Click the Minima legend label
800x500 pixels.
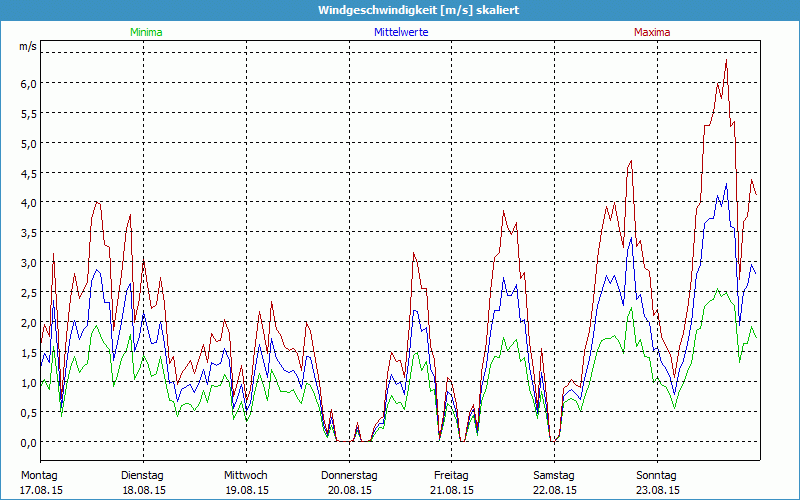tap(146, 32)
